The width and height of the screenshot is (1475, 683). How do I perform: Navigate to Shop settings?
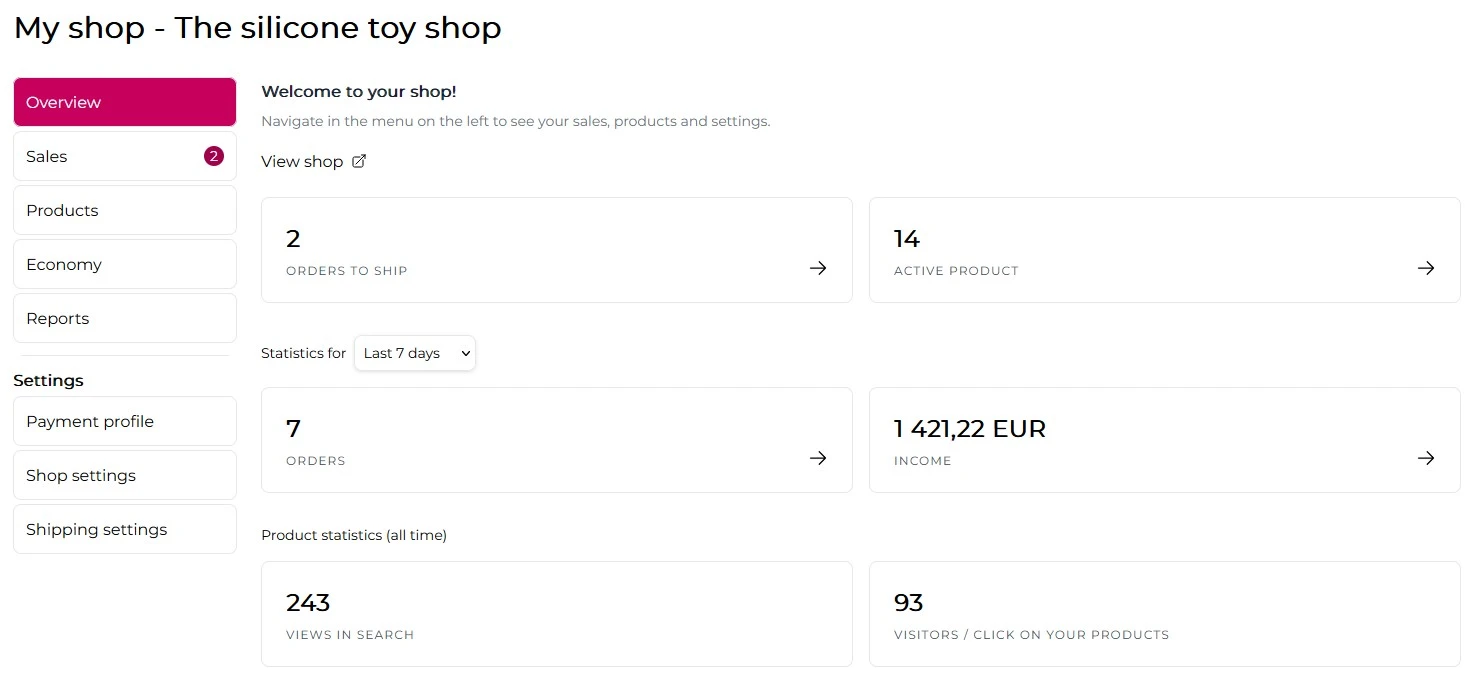pyautogui.click(x=125, y=475)
